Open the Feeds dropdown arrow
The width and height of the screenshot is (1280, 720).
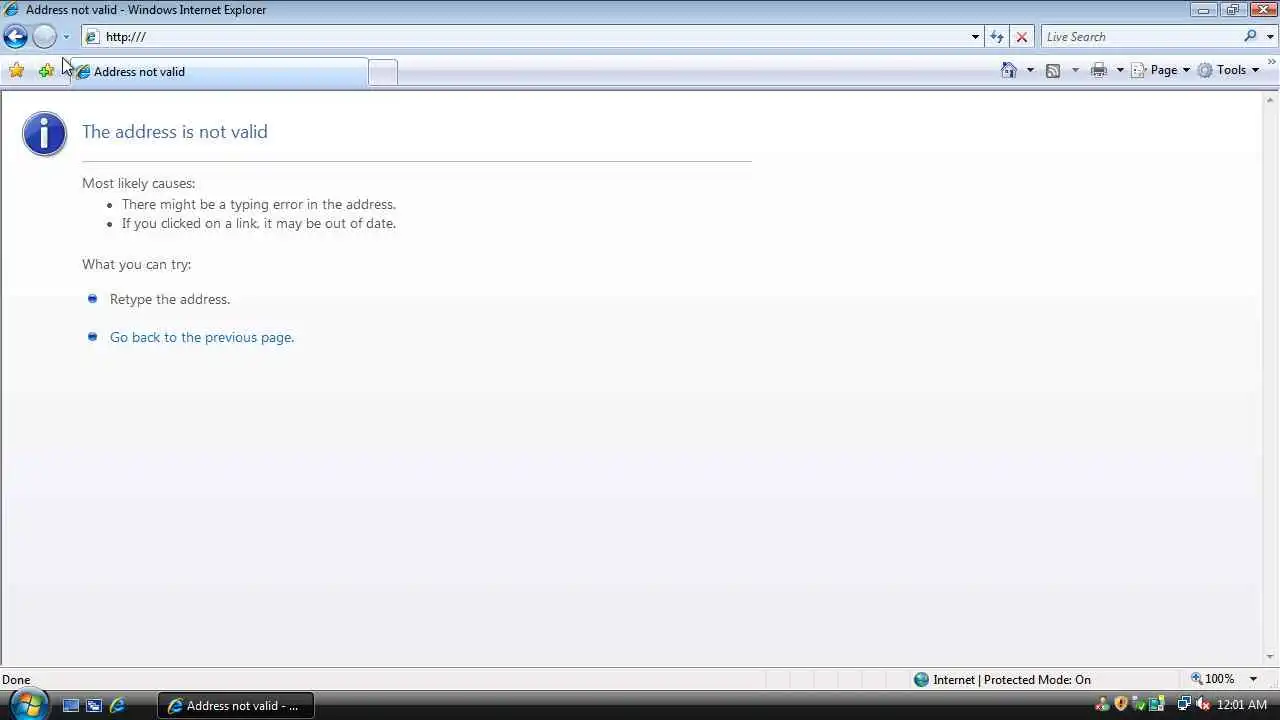point(1075,70)
